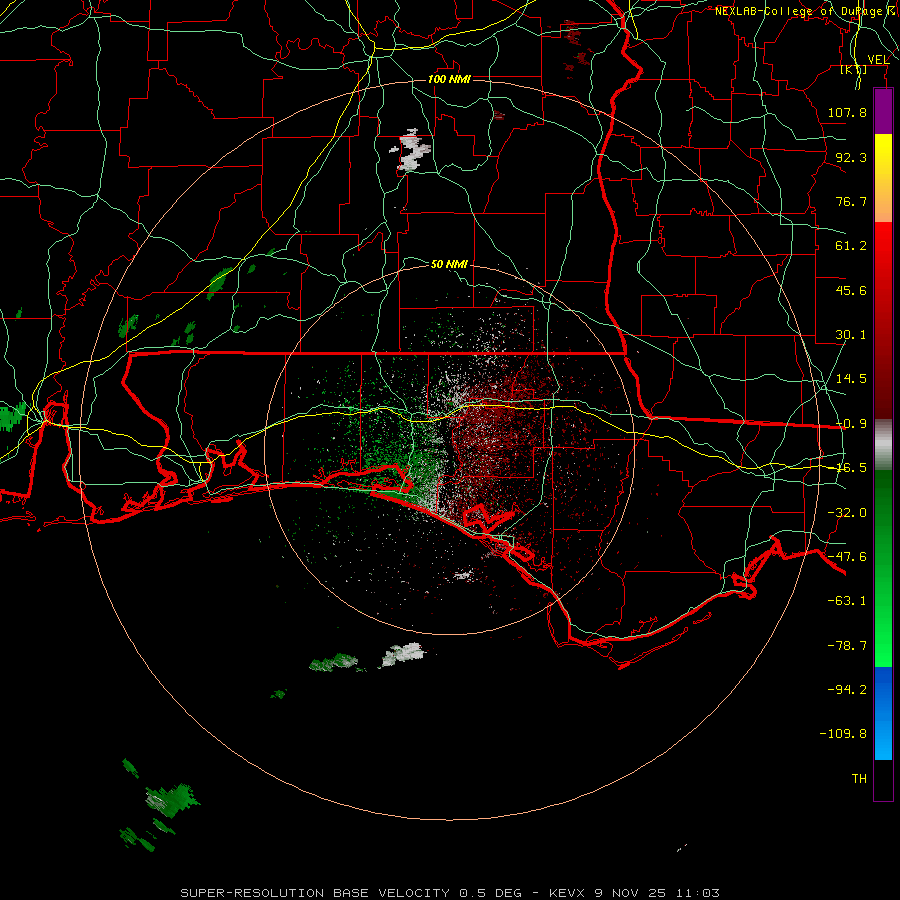
Task: Click the 45.6 legend value
Action: [x=851, y=290]
